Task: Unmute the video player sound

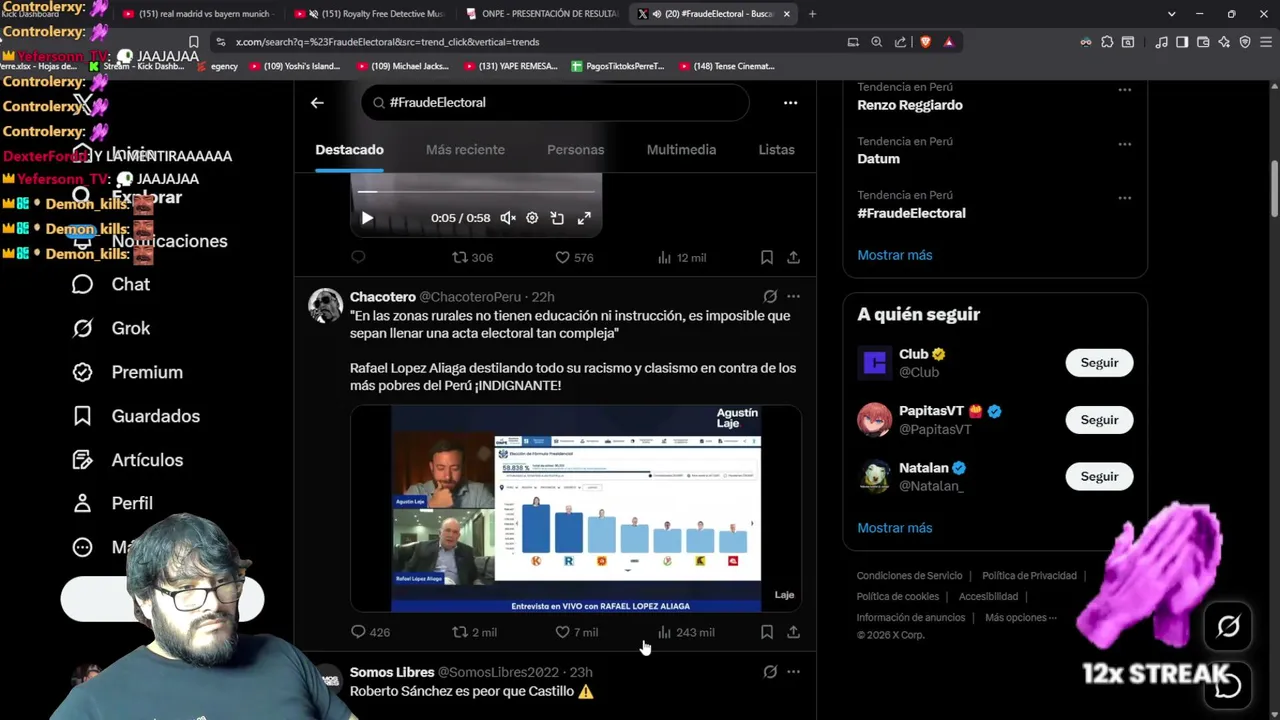Action: [x=508, y=218]
